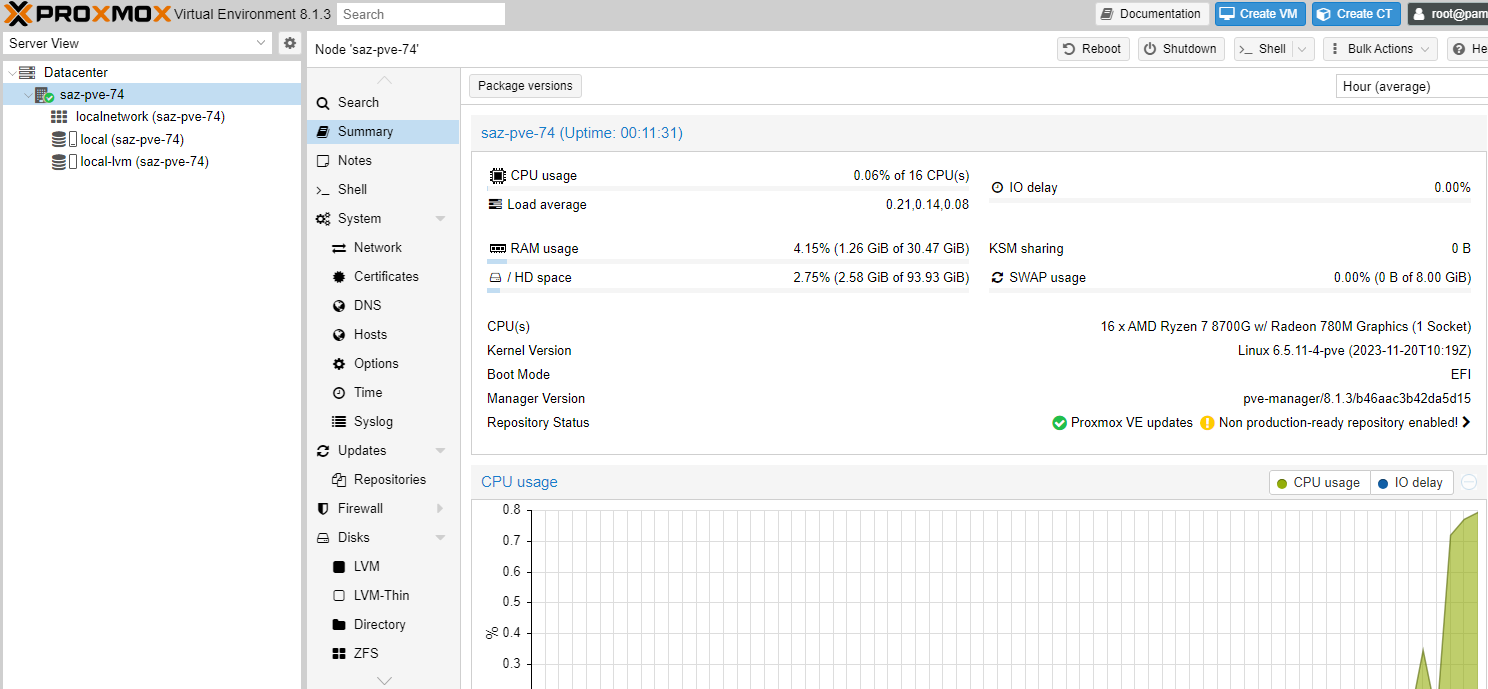
Task: Toggle the IO delay legend entry
Action: (x=1411, y=482)
